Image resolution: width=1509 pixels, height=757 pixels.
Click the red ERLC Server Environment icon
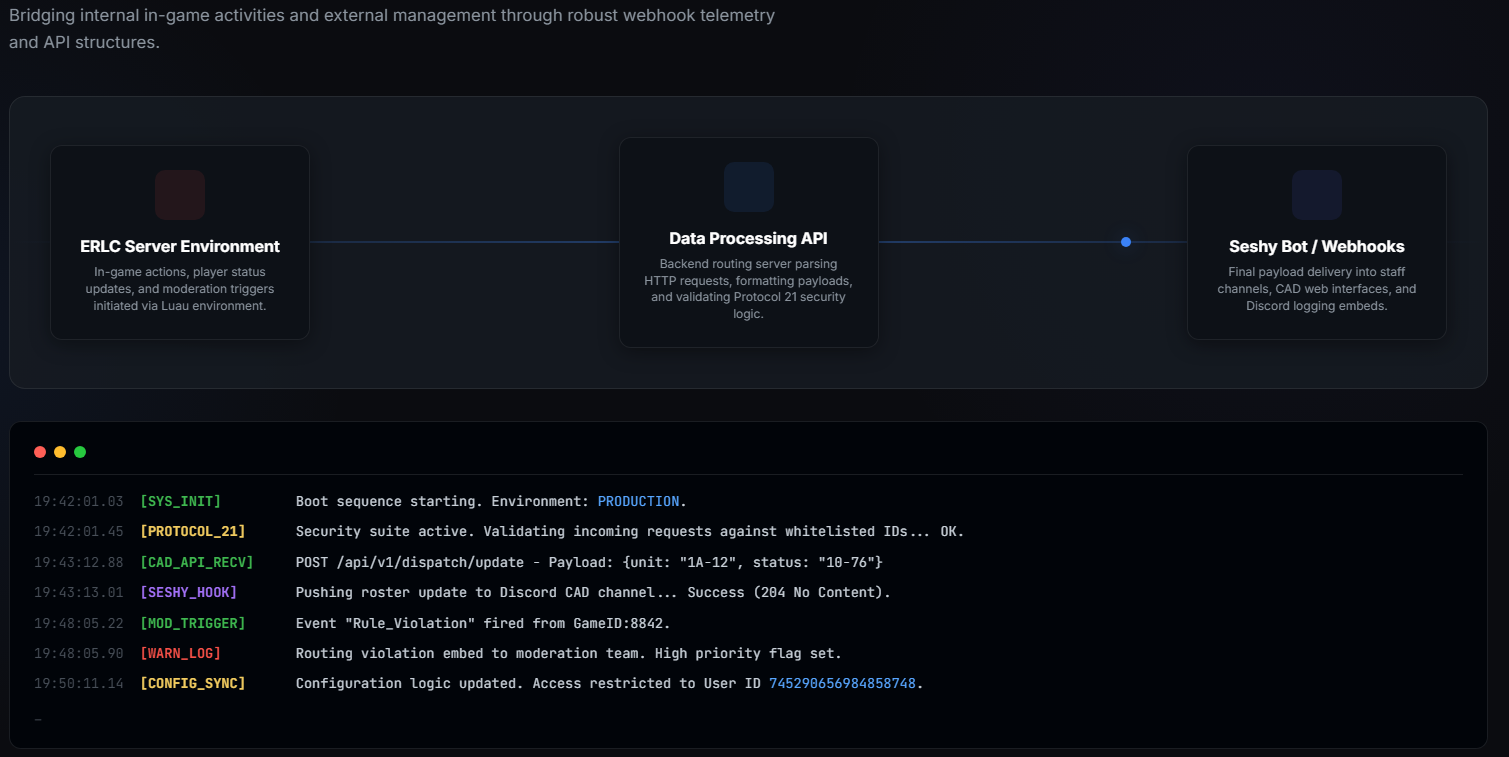tap(180, 195)
